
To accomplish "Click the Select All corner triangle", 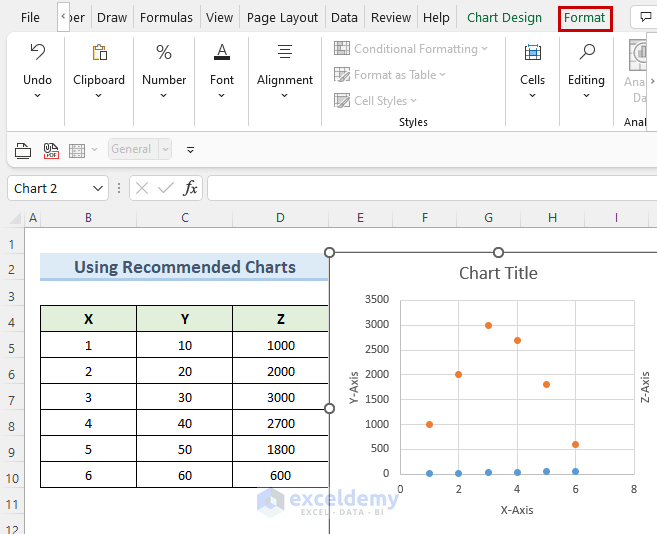I will (x=16, y=218).
